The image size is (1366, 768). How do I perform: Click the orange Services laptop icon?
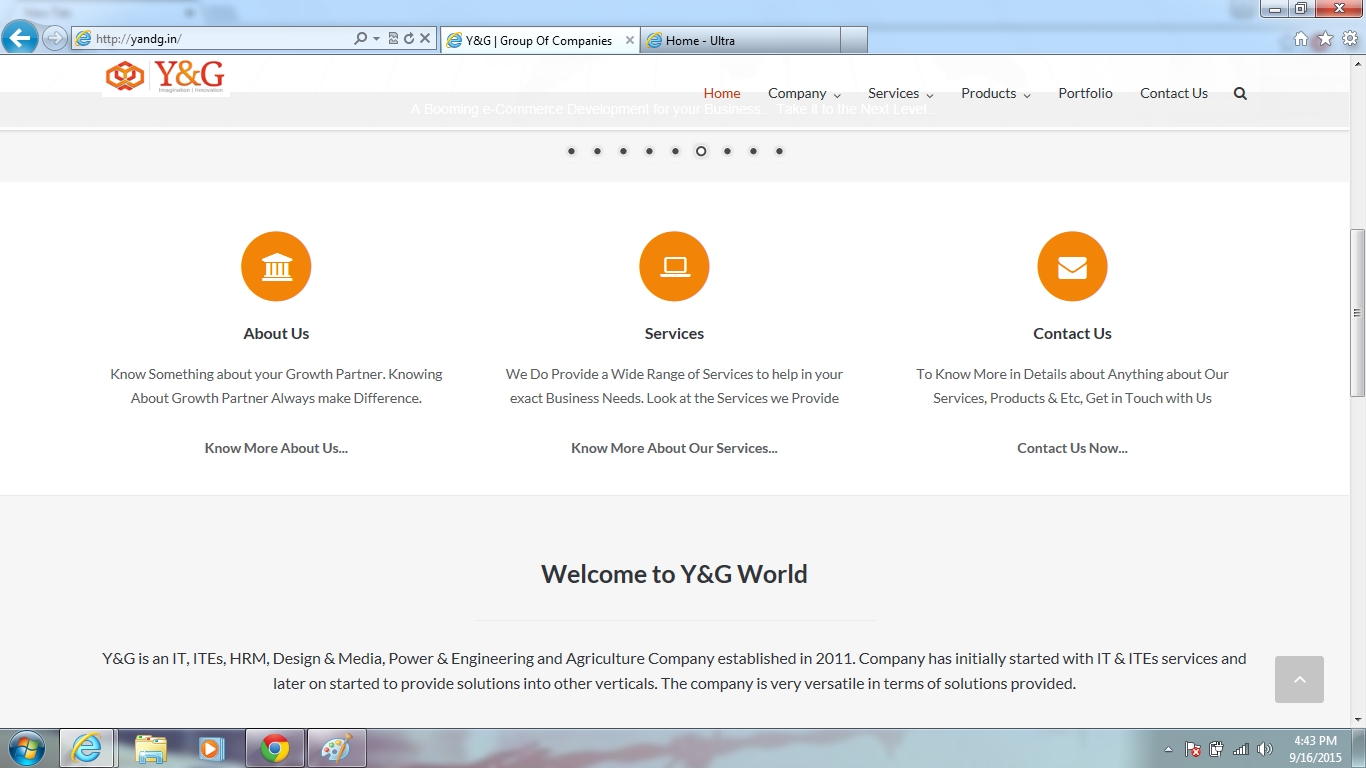[x=674, y=267]
